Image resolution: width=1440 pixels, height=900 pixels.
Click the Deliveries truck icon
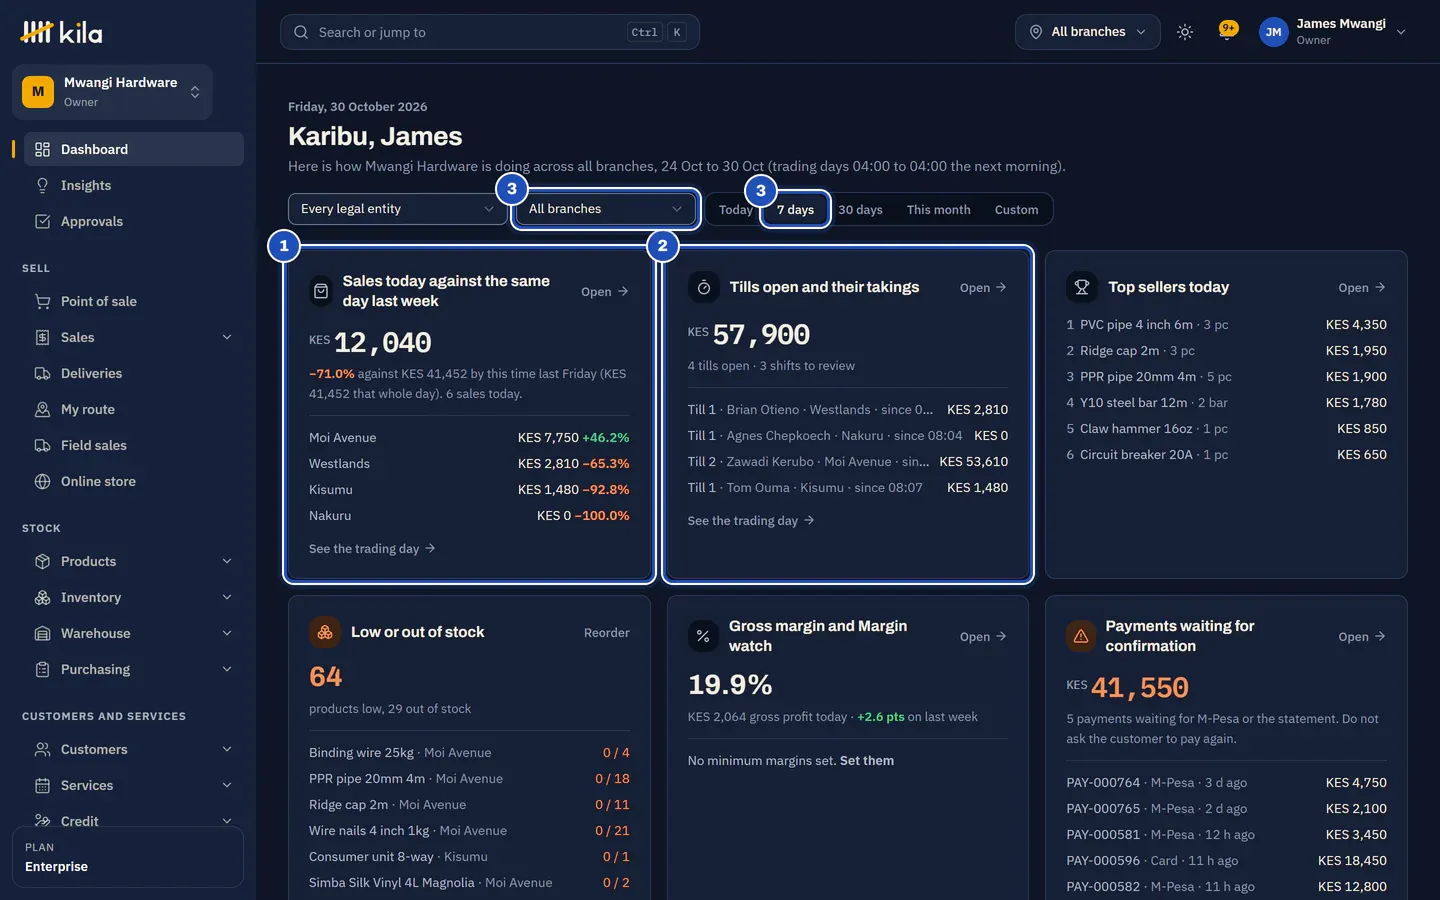42,373
